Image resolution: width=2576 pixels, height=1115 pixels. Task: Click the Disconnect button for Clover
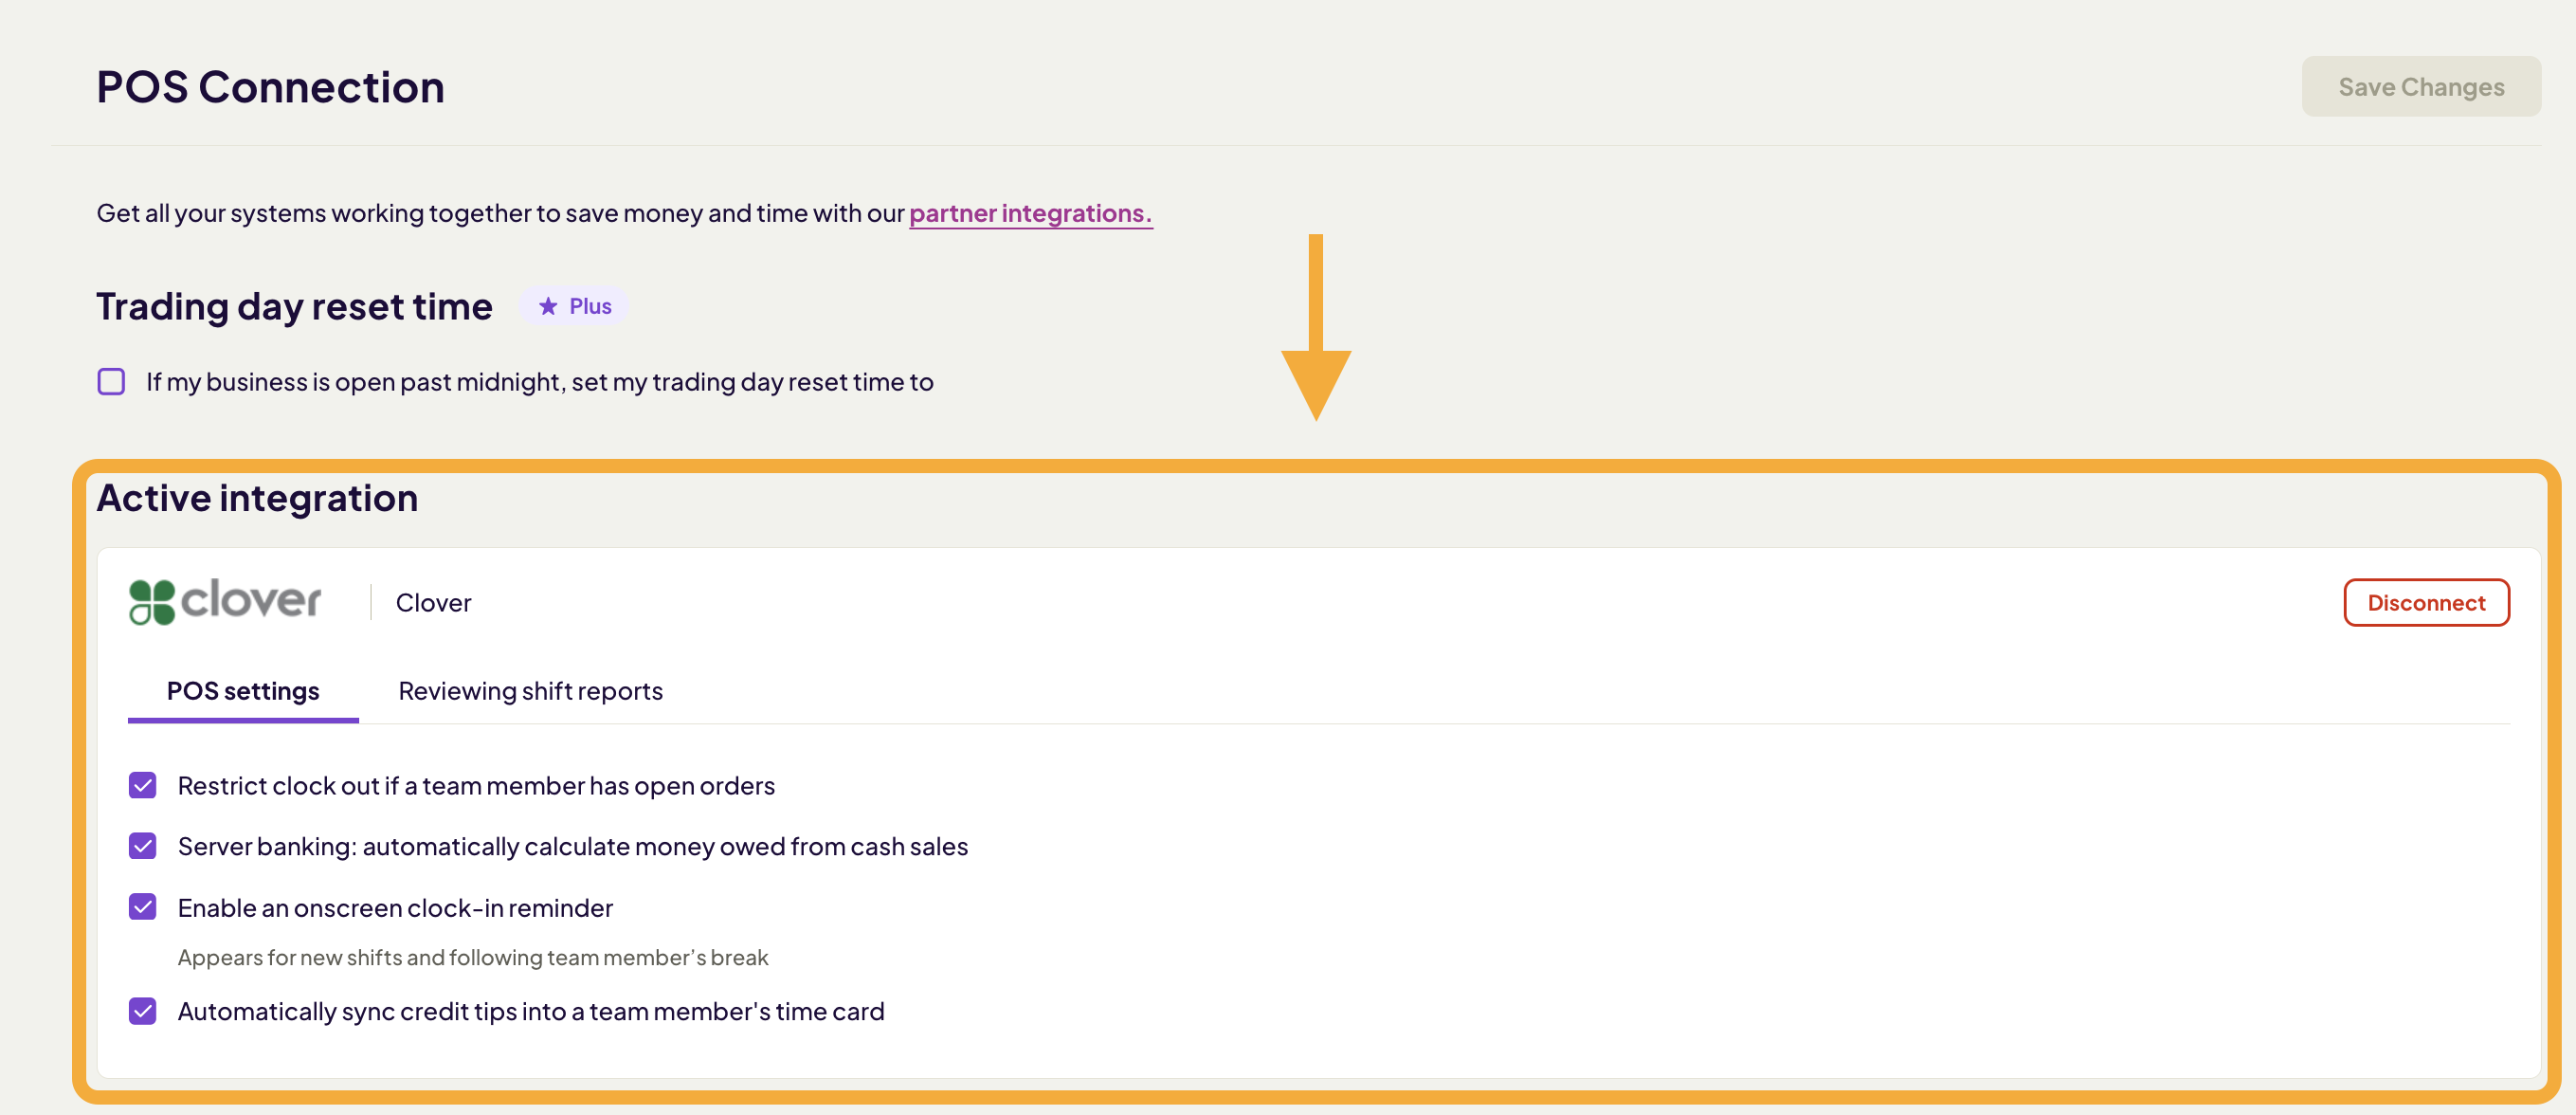click(x=2427, y=601)
